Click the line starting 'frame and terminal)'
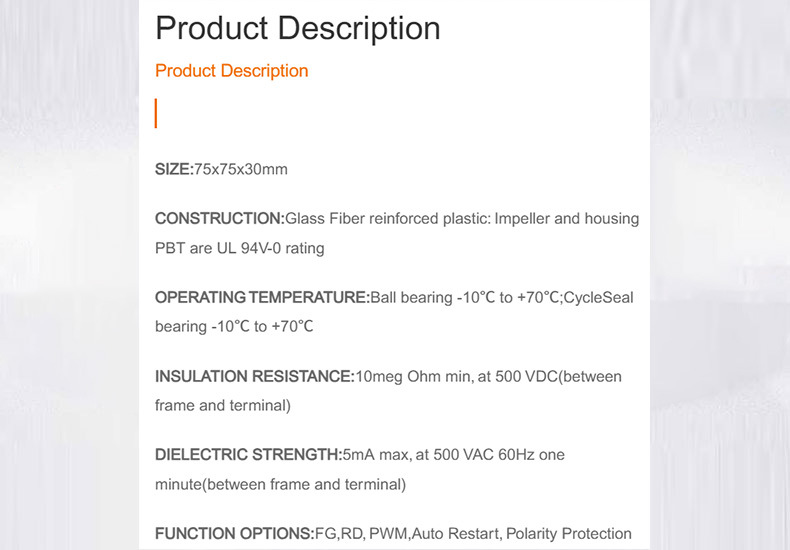790x550 pixels. 222,405
